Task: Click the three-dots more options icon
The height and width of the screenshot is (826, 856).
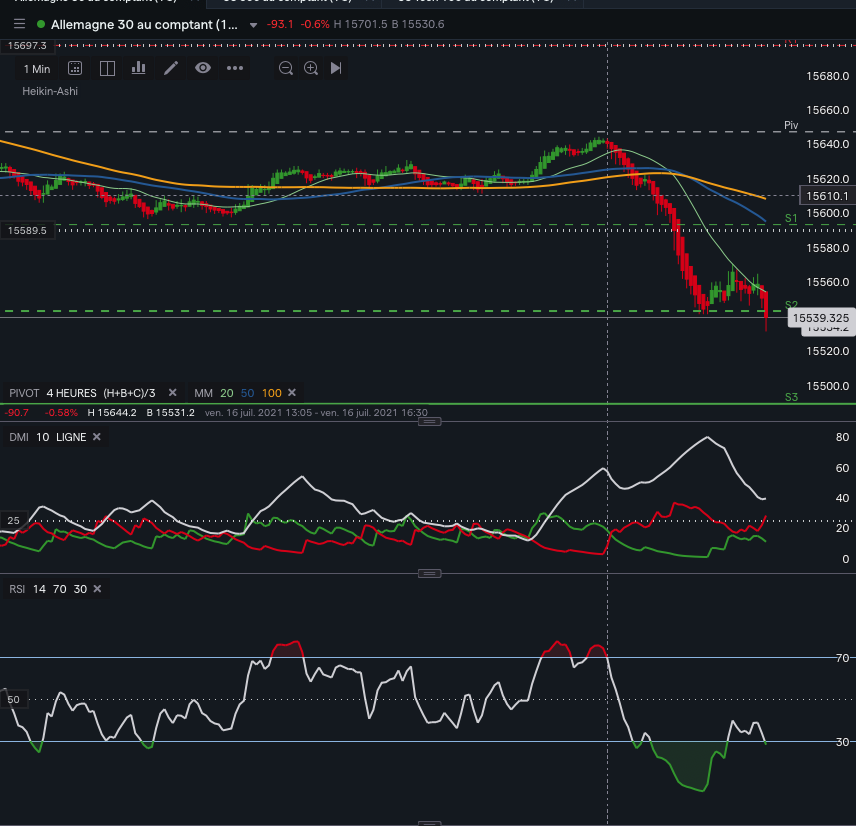Action: point(235,68)
